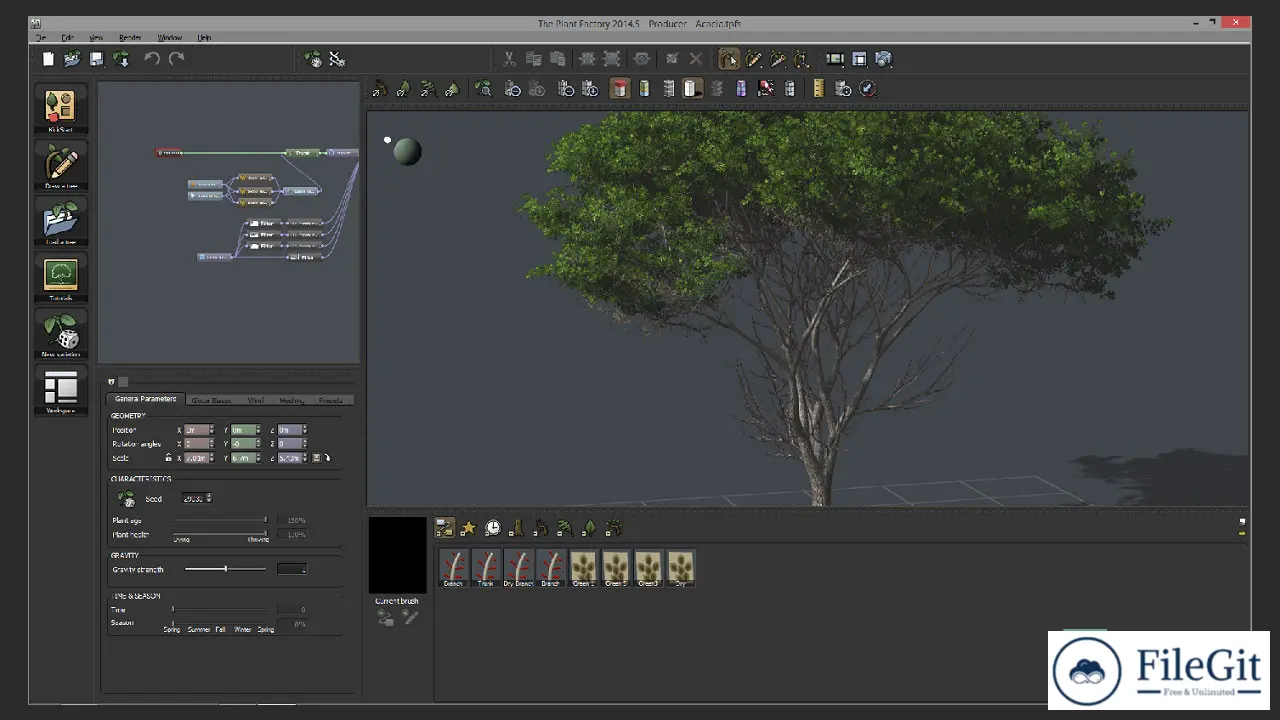Open the View menu

(x=96, y=37)
